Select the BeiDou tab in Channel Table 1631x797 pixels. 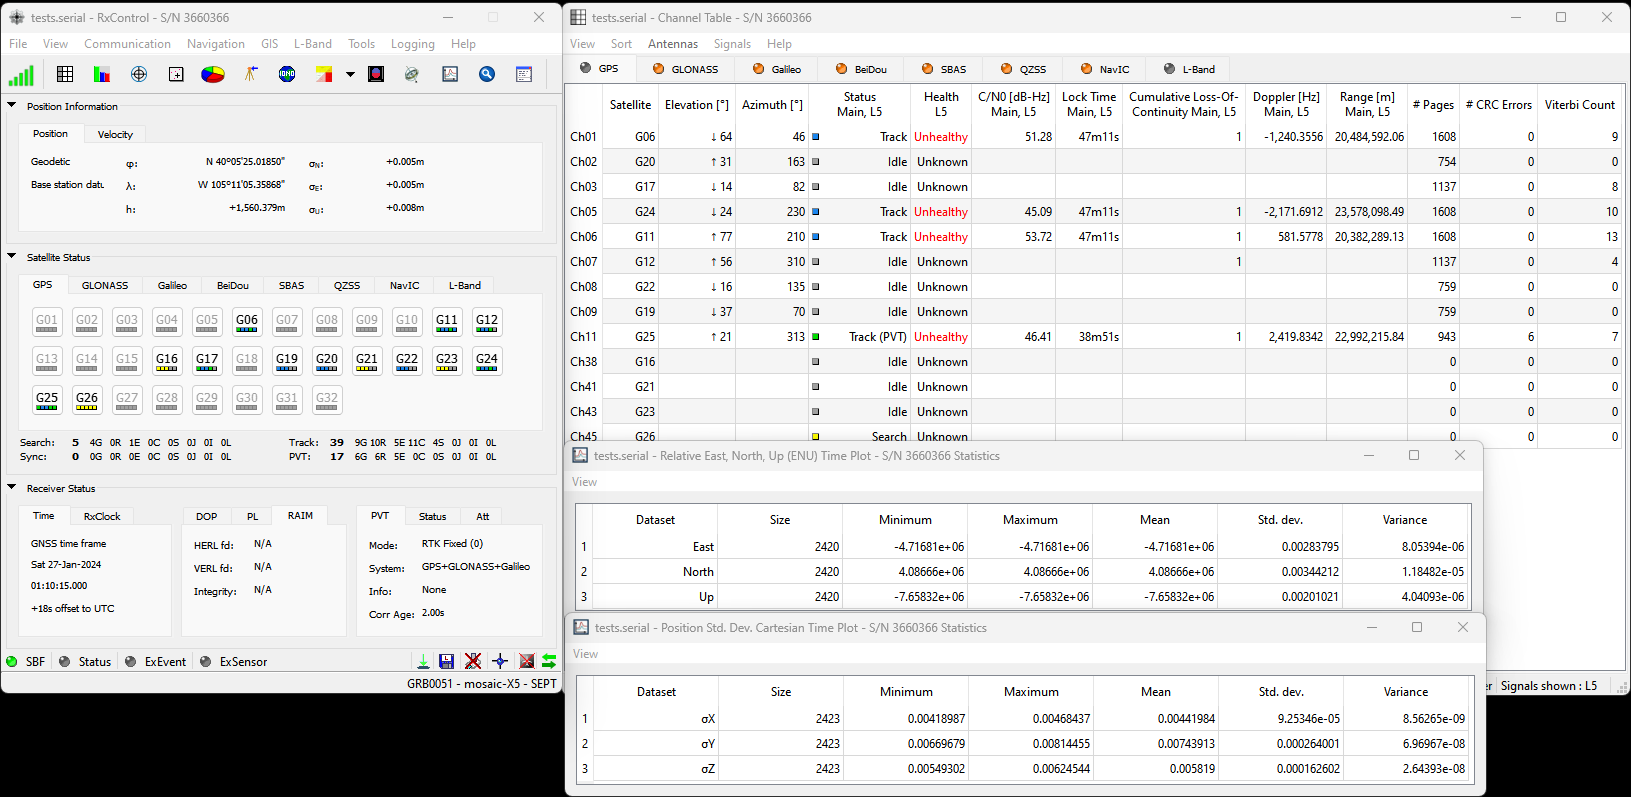tap(860, 69)
